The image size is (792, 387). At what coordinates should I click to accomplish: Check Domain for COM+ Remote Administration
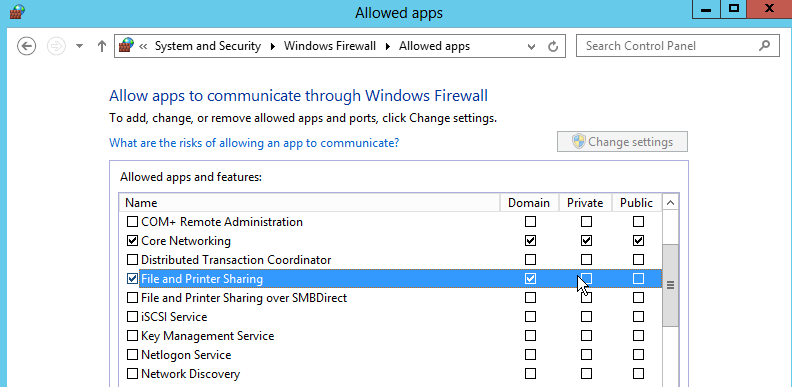tap(530, 222)
